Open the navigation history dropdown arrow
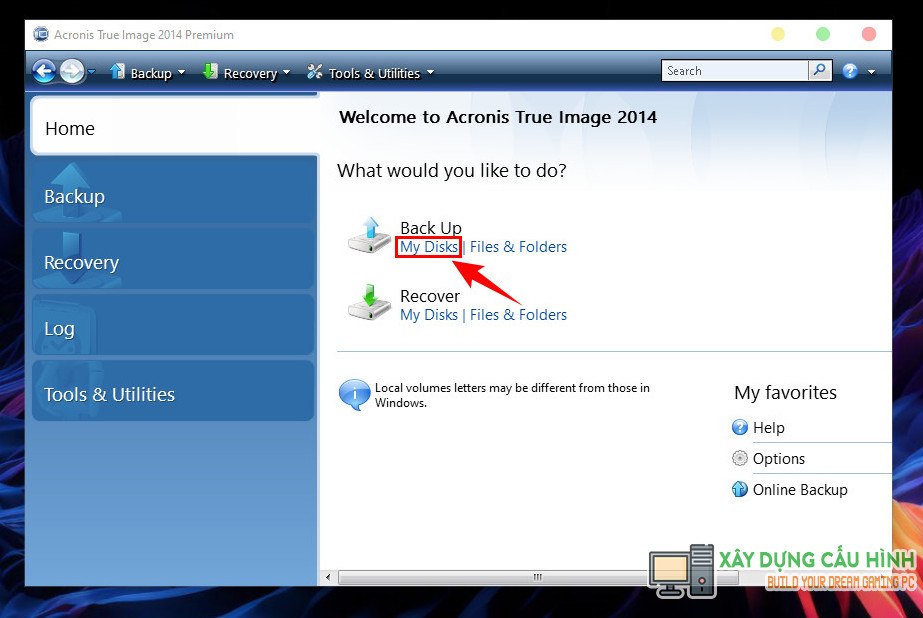 point(91,72)
